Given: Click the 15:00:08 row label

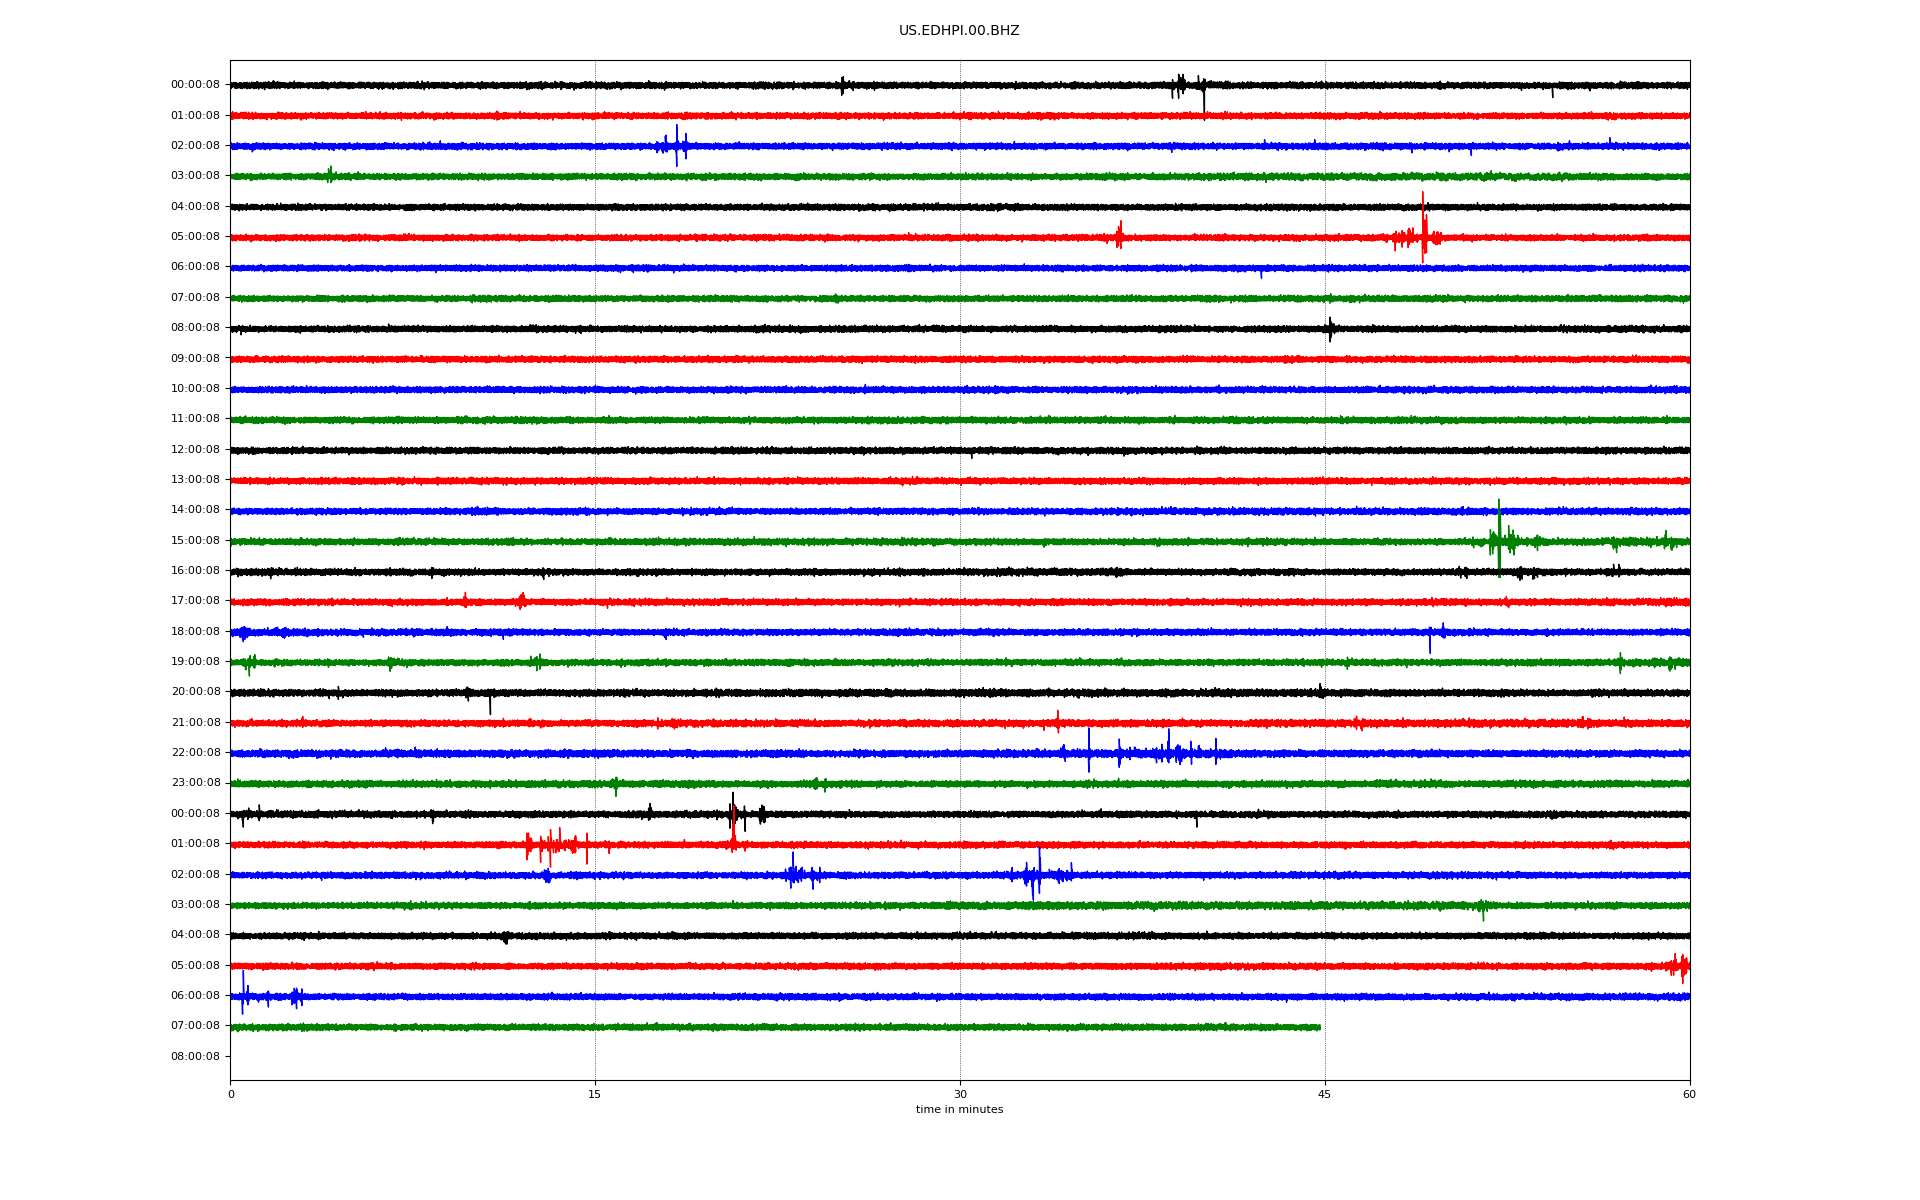Looking at the screenshot, I should pyautogui.click(x=195, y=541).
